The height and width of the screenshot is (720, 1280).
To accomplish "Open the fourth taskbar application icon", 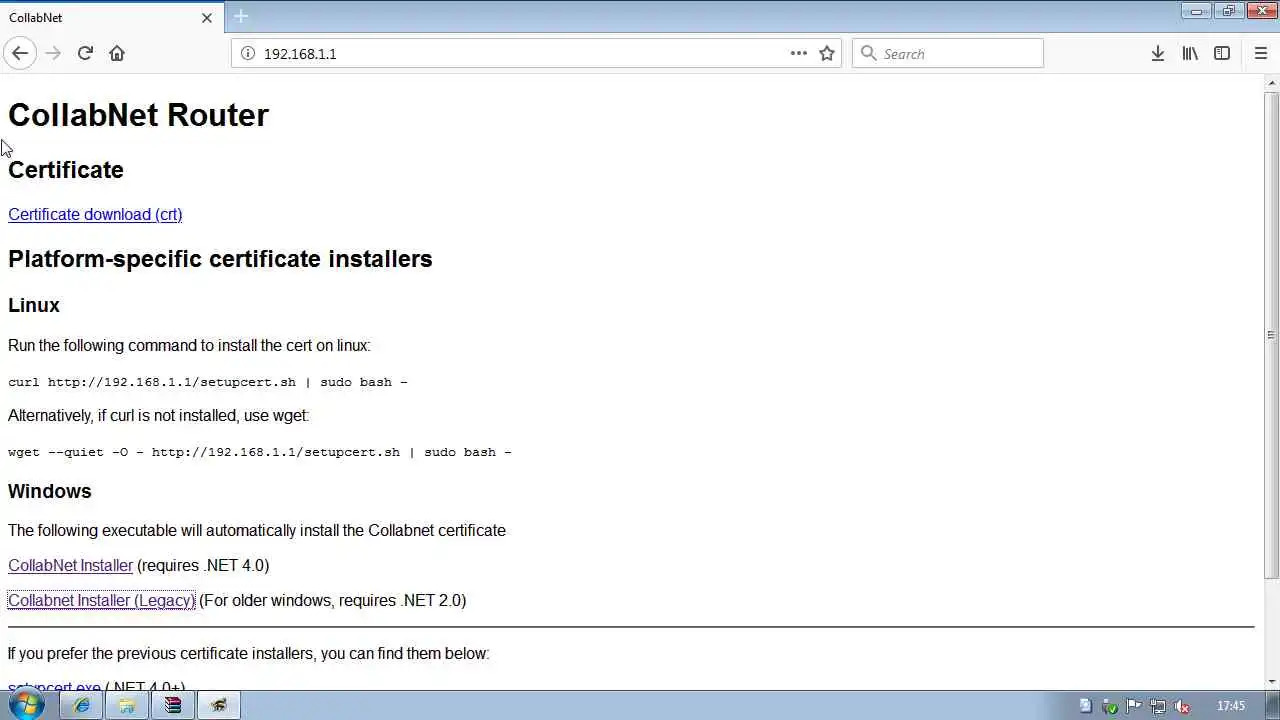I will (x=219, y=705).
